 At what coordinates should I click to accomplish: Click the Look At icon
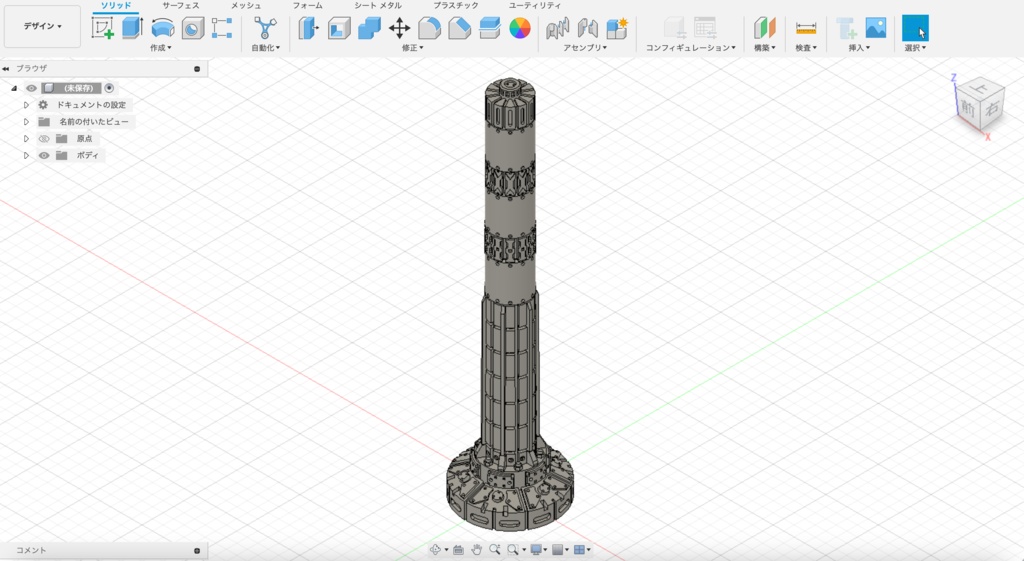(x=458, y=550)
